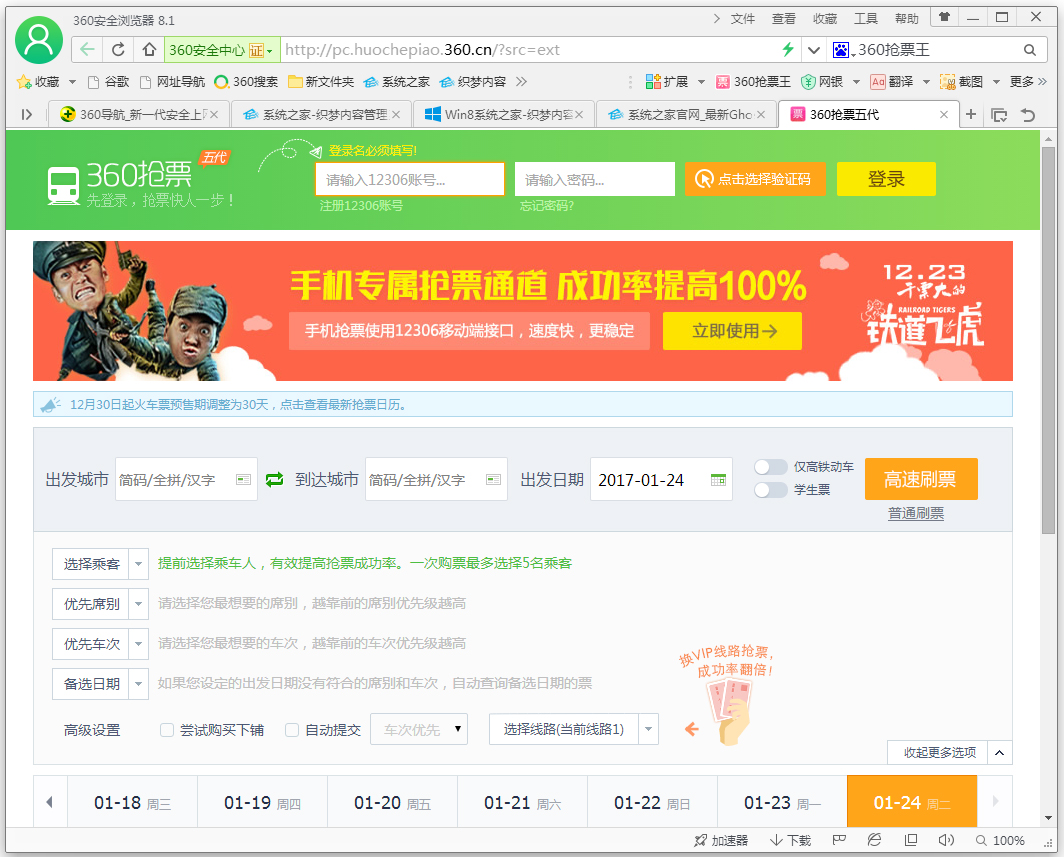Go to browser home page icon
The height and width of the screenshot is (857, 1064).
coord(149,50)
